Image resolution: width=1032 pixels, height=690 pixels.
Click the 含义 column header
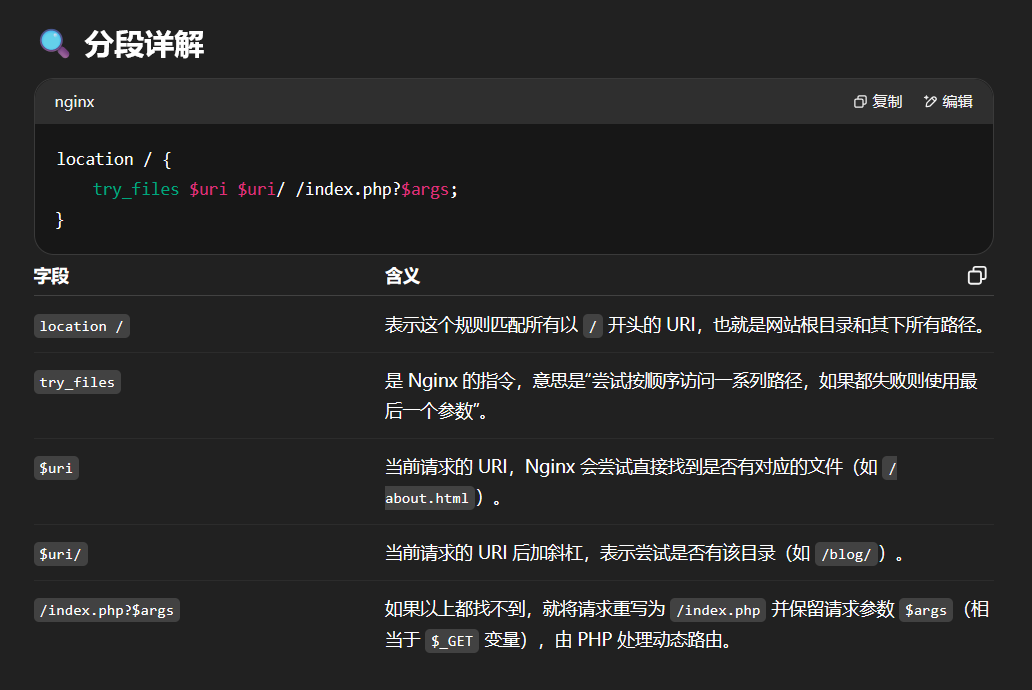tap(402, 276)
